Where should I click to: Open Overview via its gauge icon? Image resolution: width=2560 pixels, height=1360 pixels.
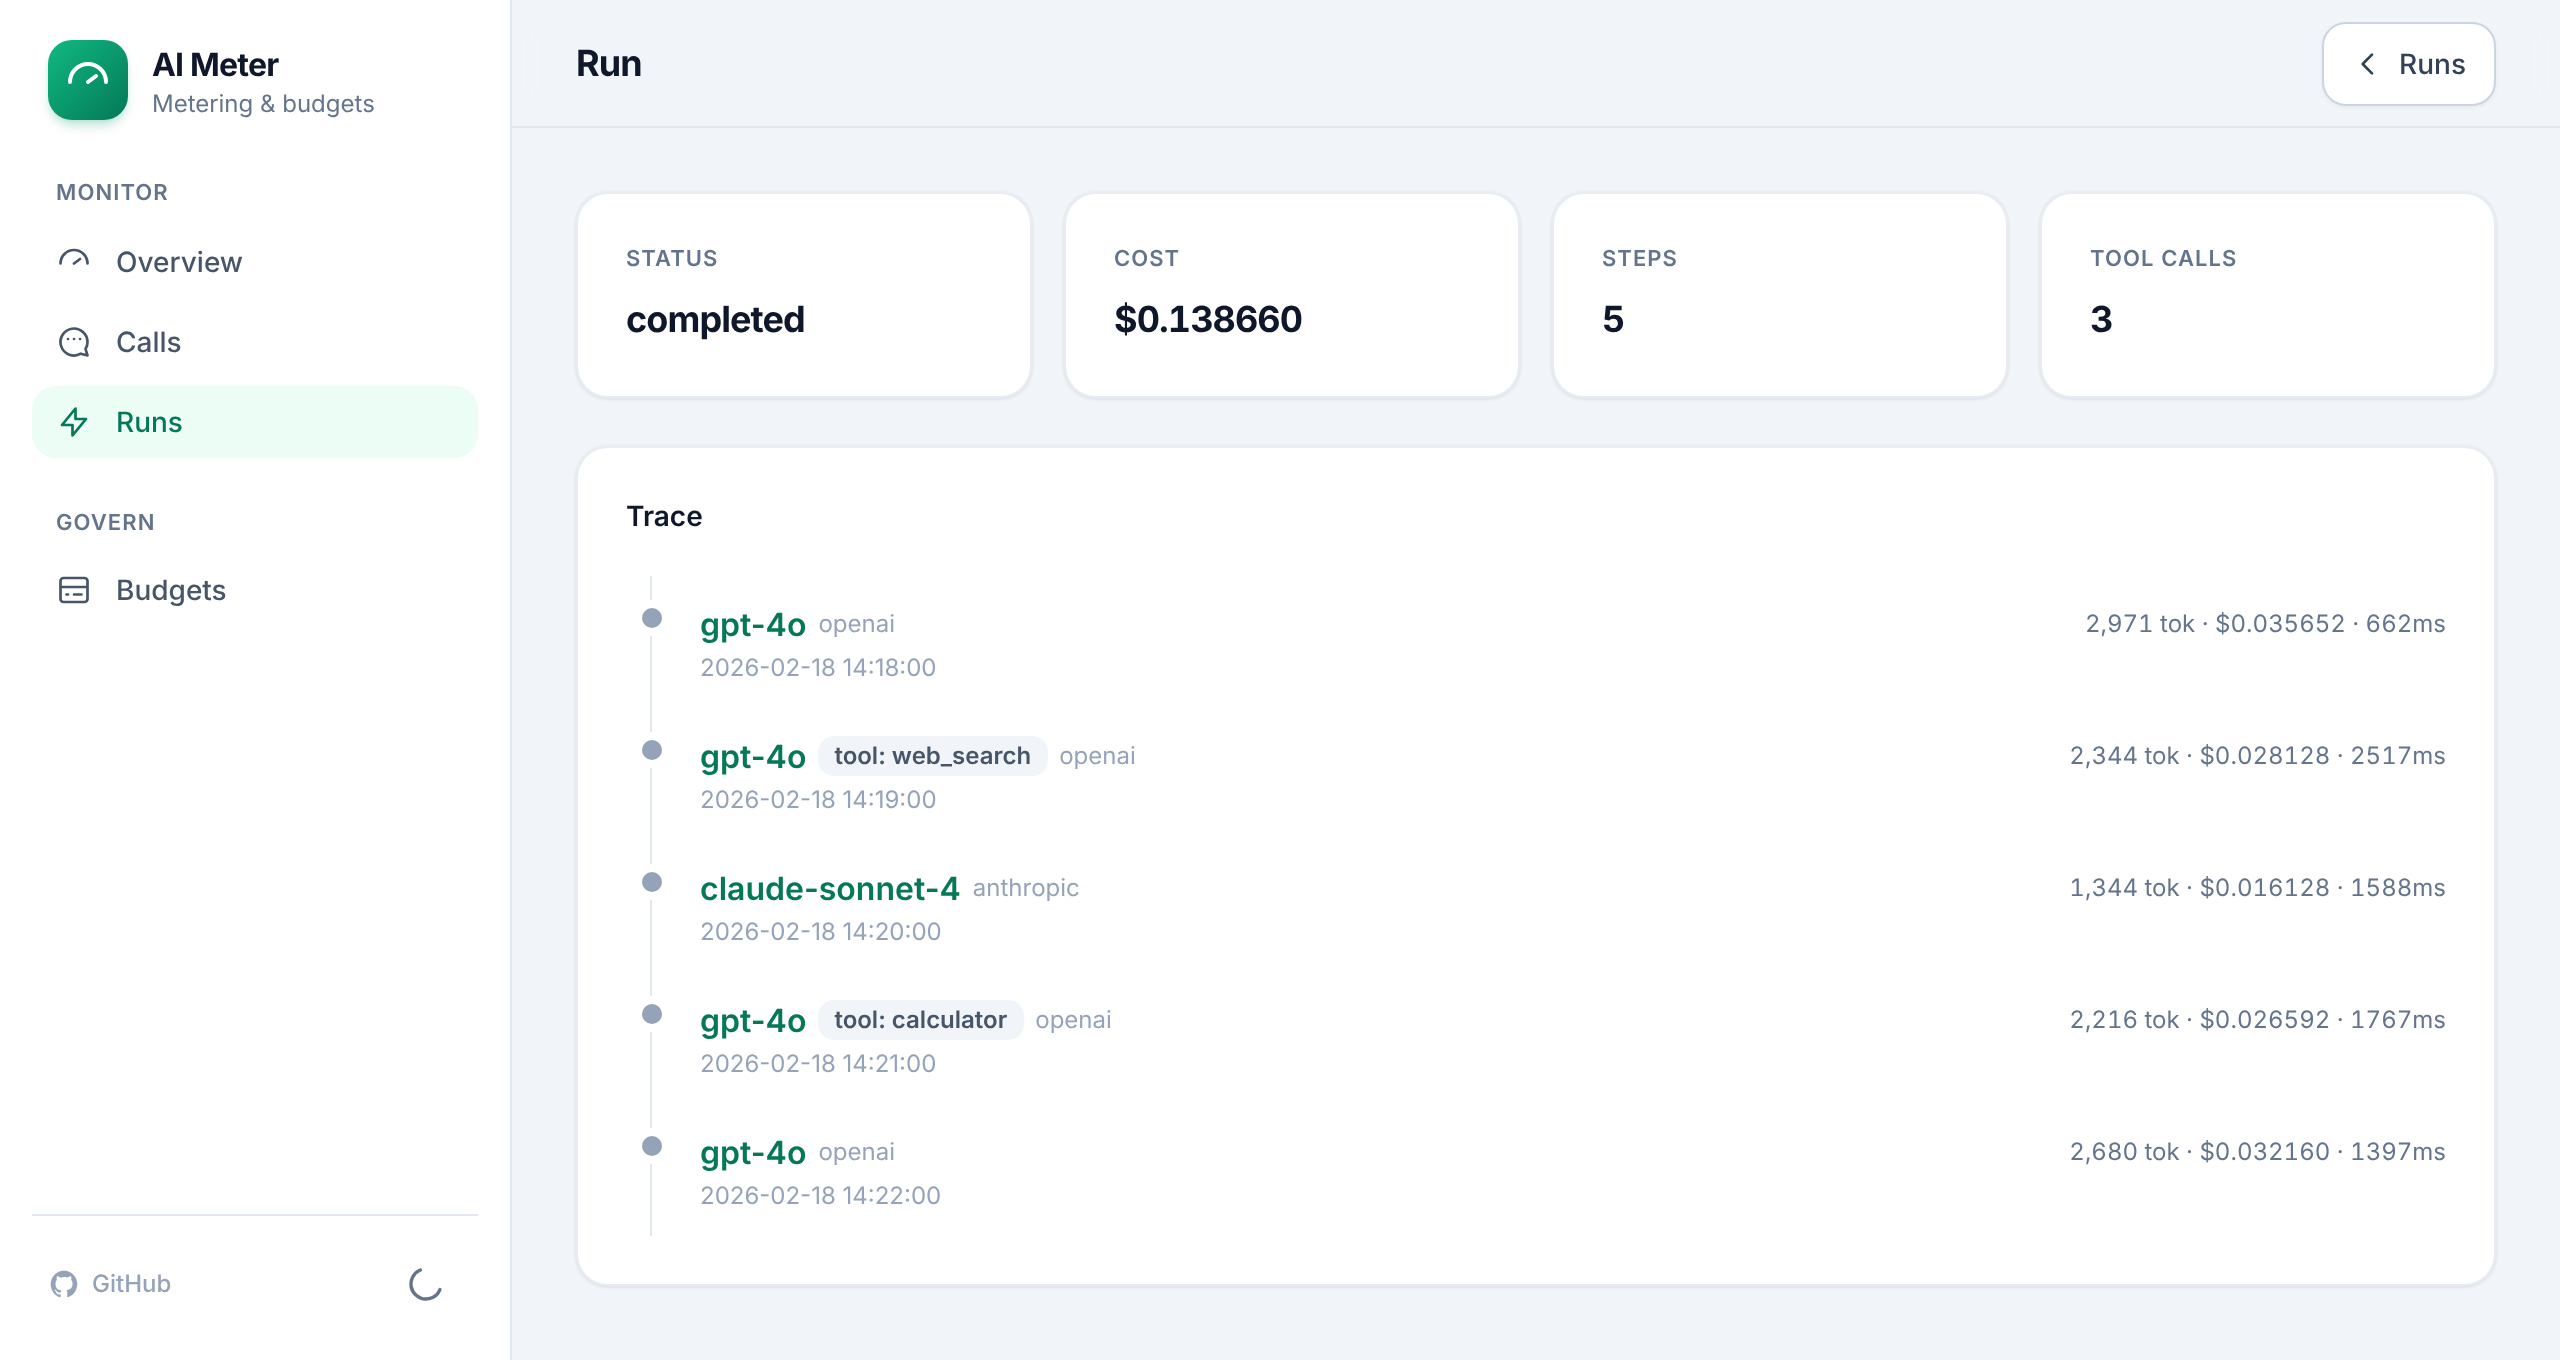click(x=74, y=262)
